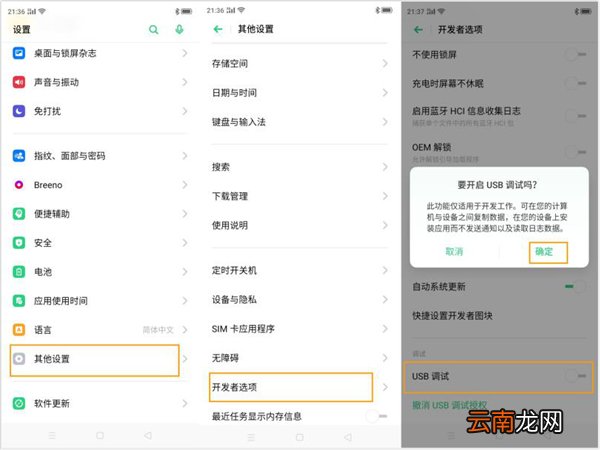Select the 语言 简体中文 value
This screenshot has width=600, height=450.
click(158, 329)
